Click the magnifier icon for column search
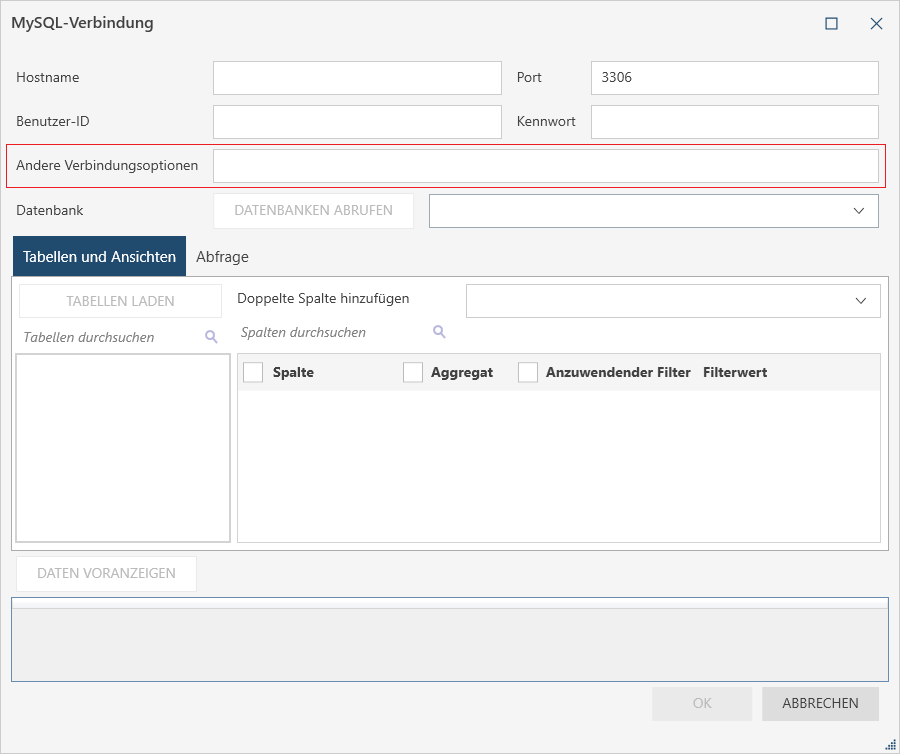Image resolution: width=900 pixels, height=754 pixels. pos(439,332)
